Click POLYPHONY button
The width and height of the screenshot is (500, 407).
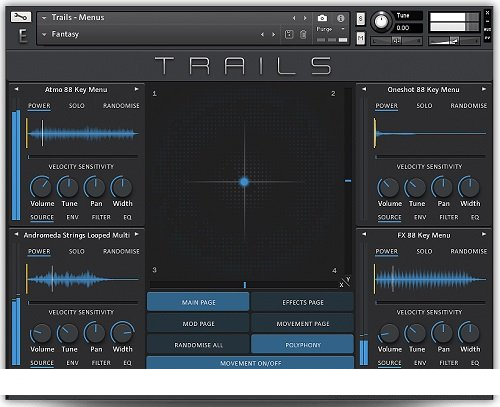[x=303, y=345]
